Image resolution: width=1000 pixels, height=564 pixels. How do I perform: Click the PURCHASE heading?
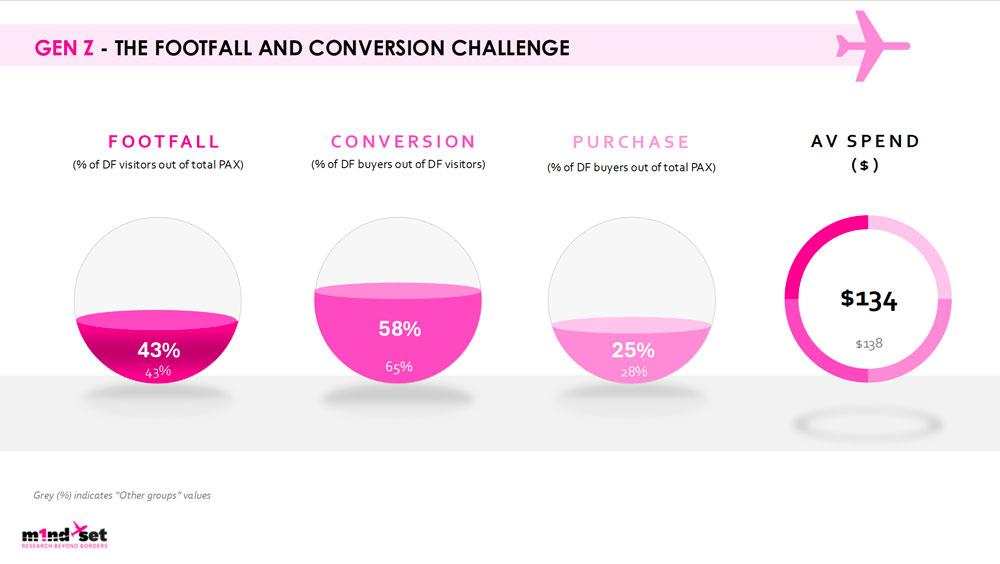pyautogui.click(x=631, y=142)
